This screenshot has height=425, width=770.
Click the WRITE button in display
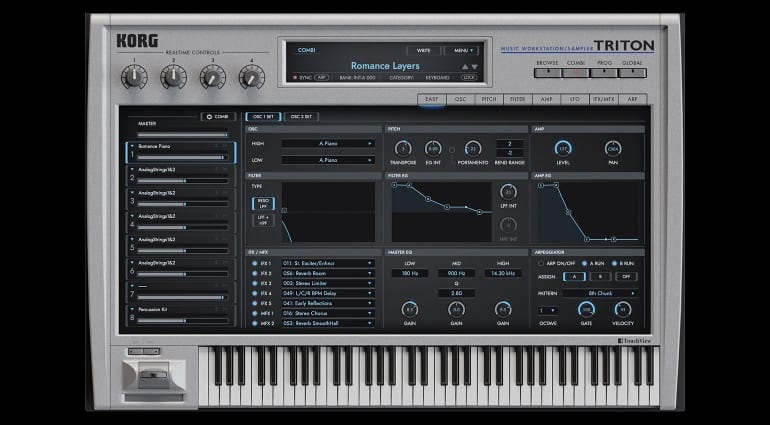pos(423,49)
